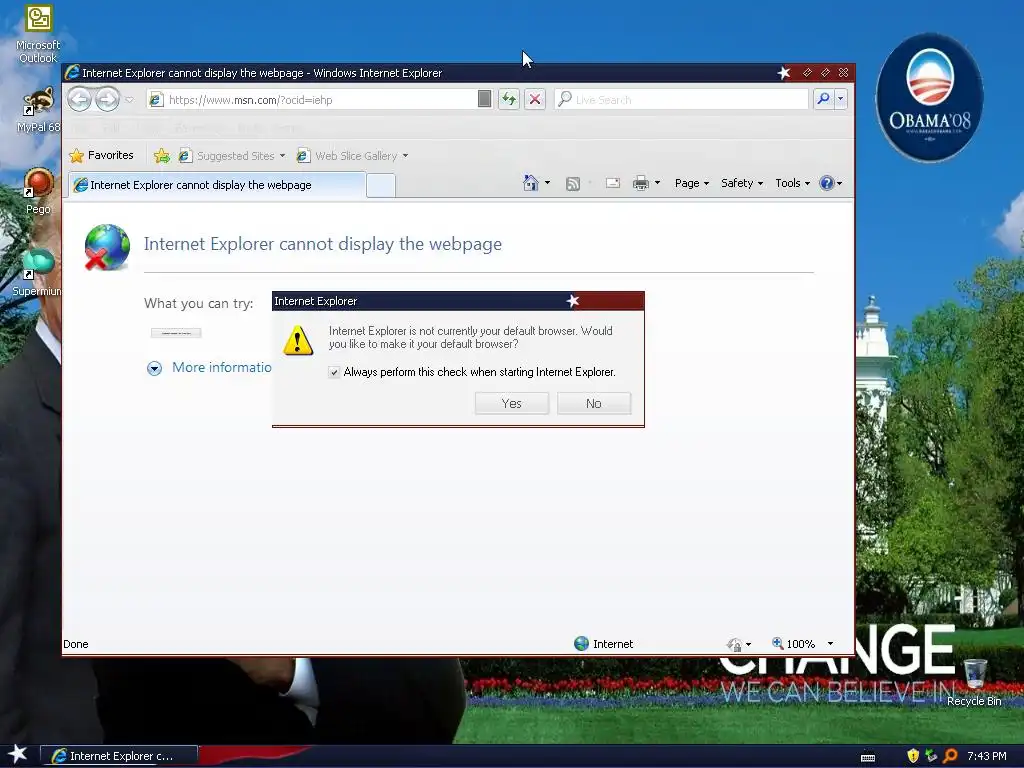
Task: Select the Supermium desktop icon
Action: (x=37, y=273)
